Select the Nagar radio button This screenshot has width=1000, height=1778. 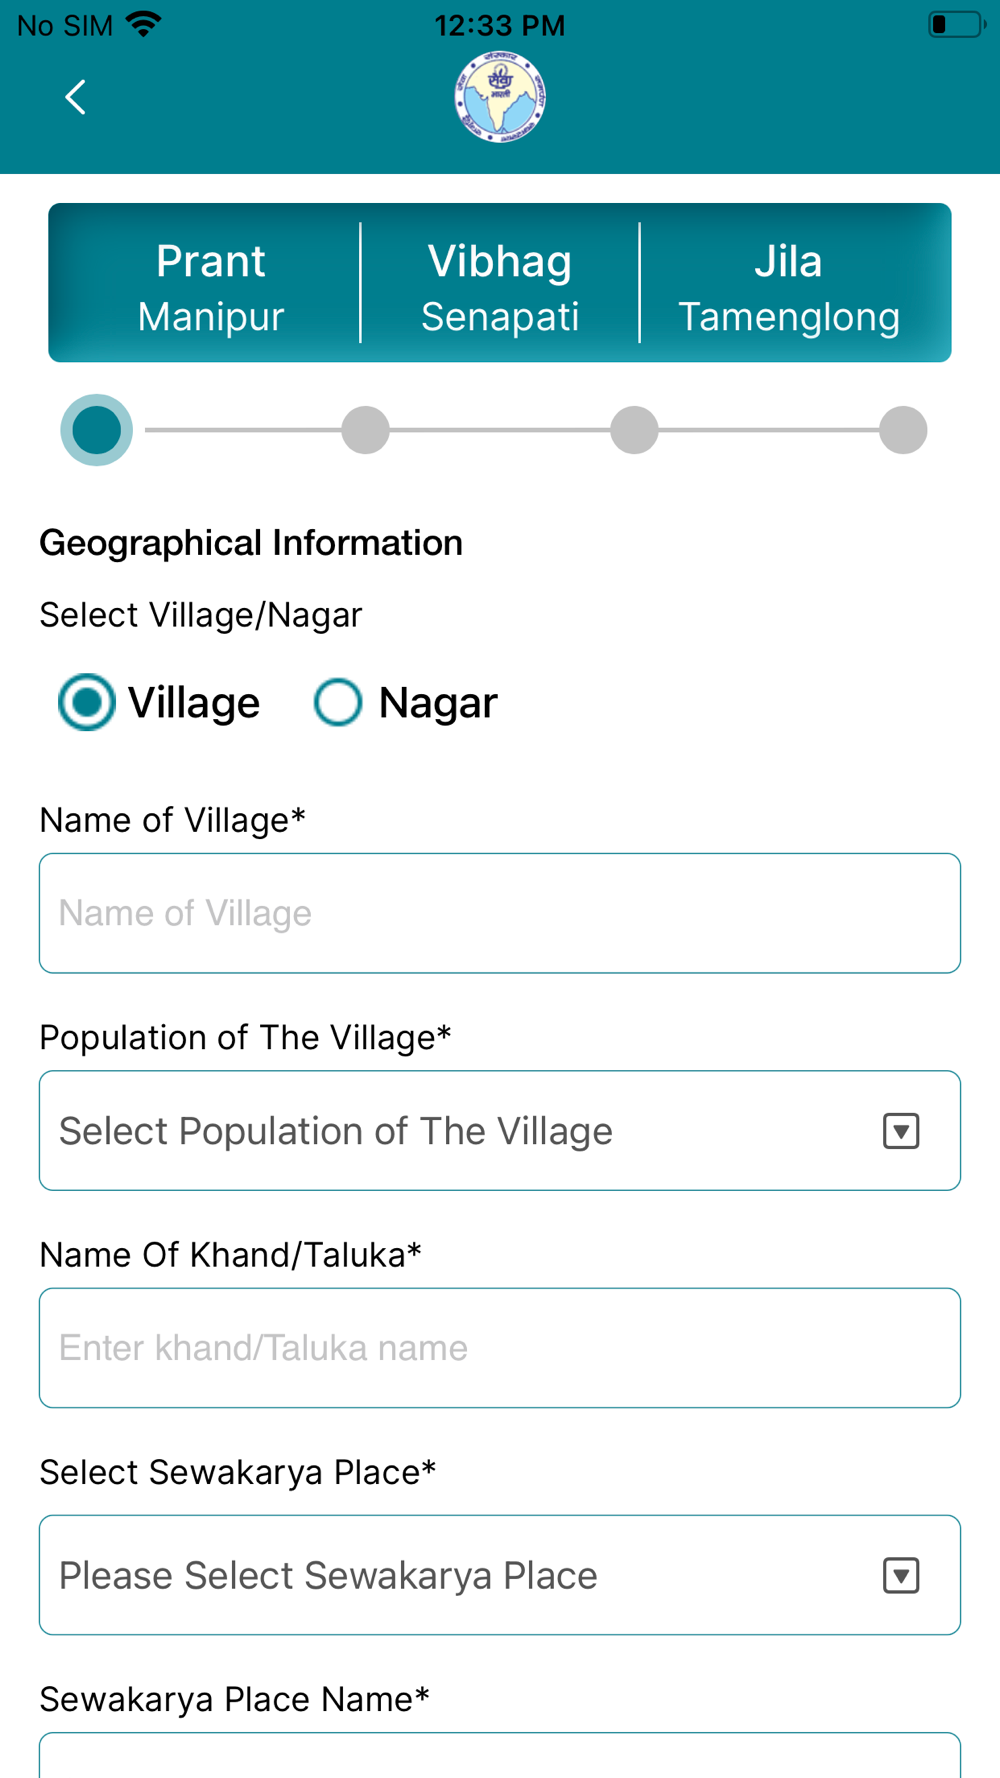338,702
